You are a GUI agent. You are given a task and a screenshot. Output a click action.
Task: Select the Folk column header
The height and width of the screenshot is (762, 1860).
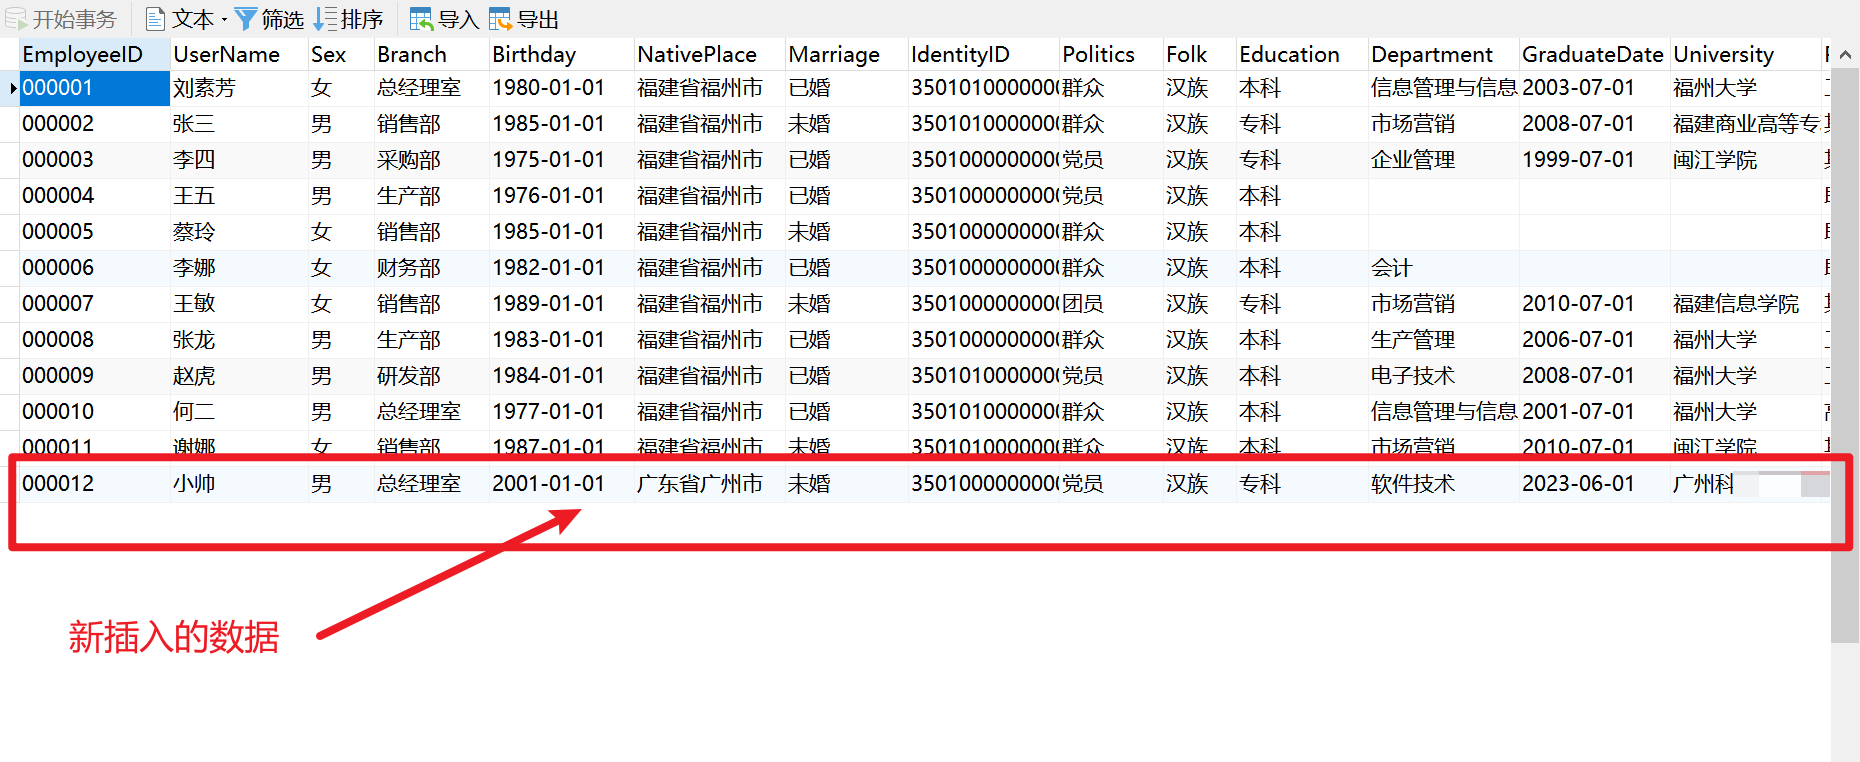[1200, 54]
